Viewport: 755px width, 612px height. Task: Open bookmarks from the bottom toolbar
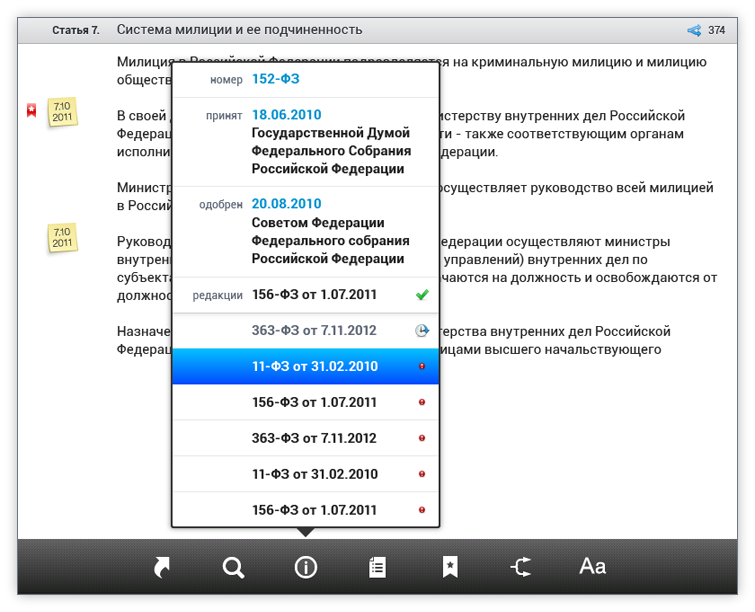[x=450, y=567]
